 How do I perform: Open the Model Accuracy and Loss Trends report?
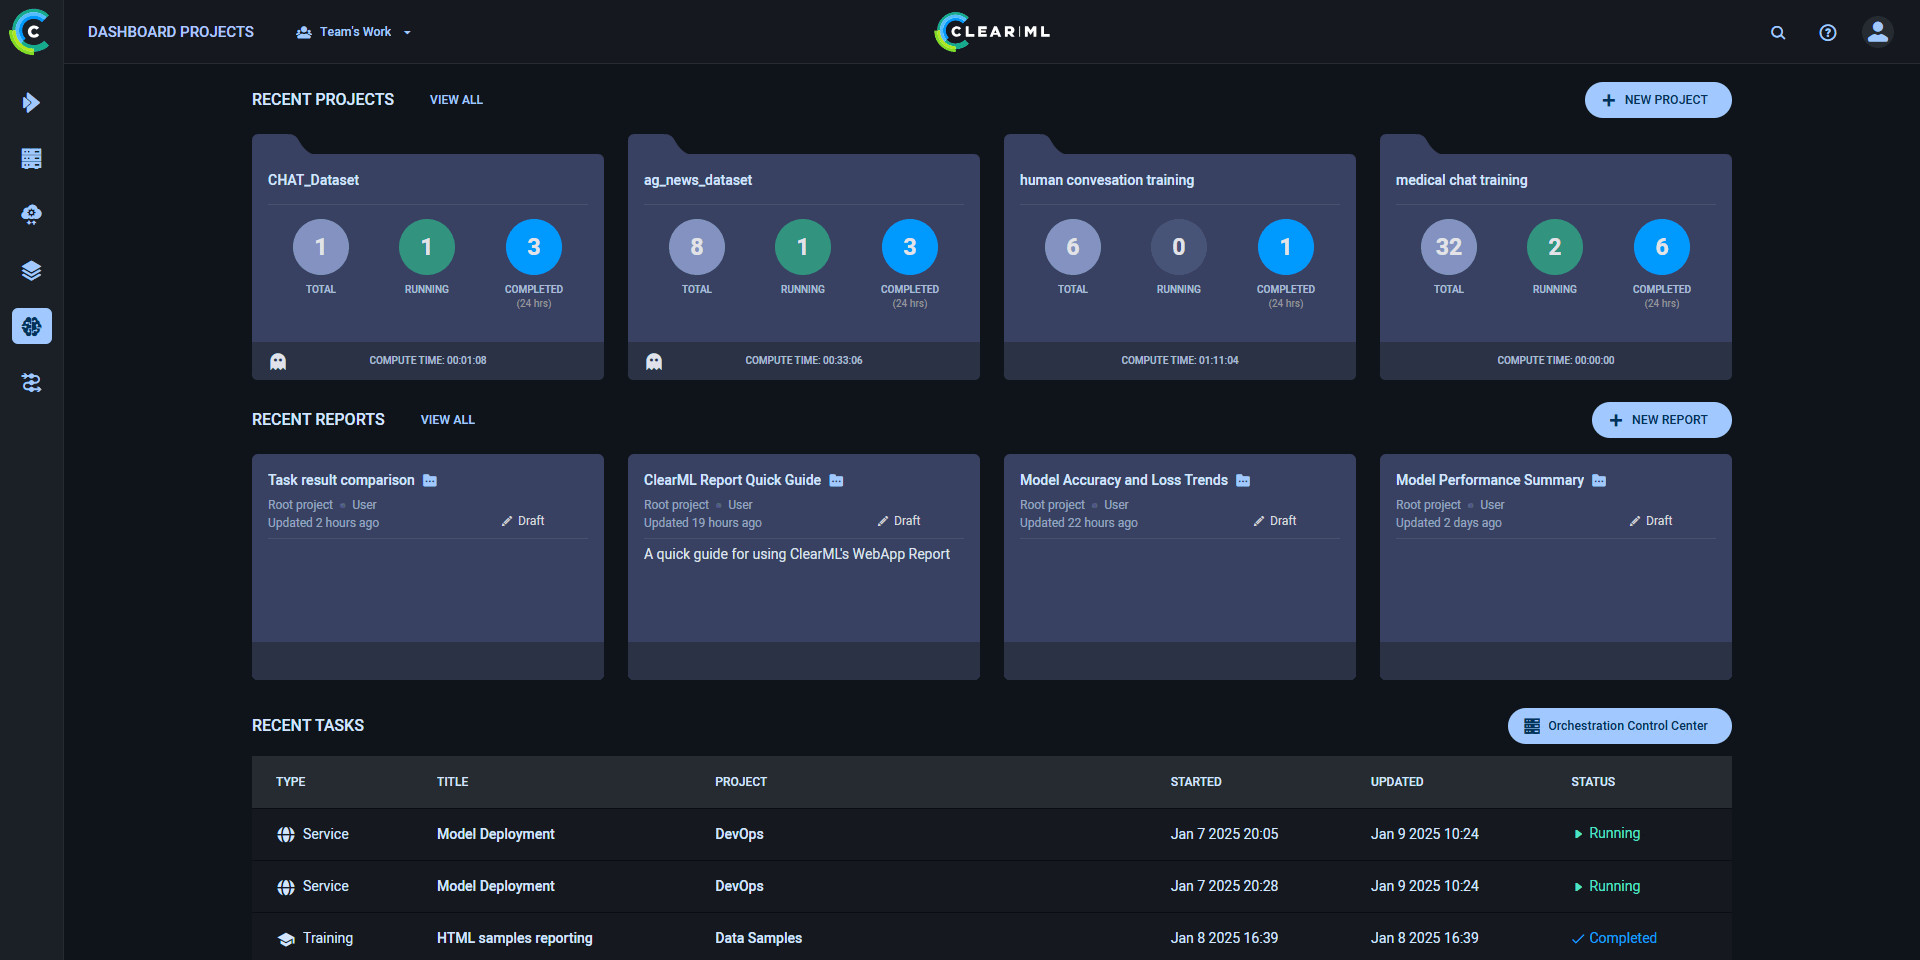coord(1123,480)
